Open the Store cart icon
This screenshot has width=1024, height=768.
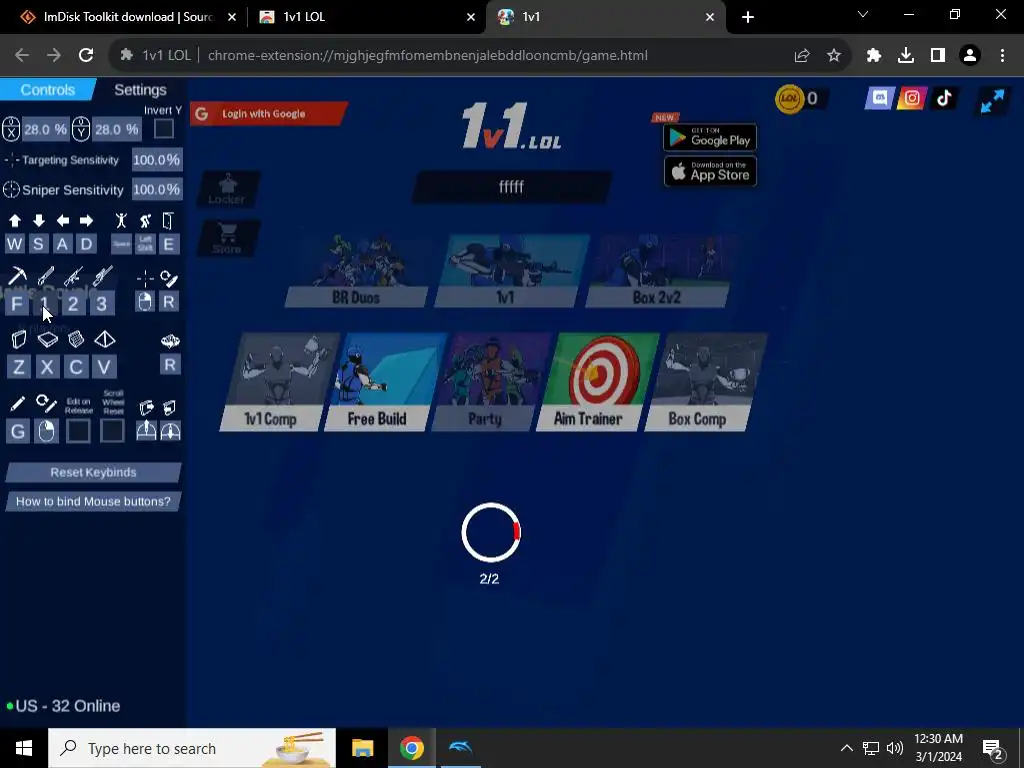[227, 238]
